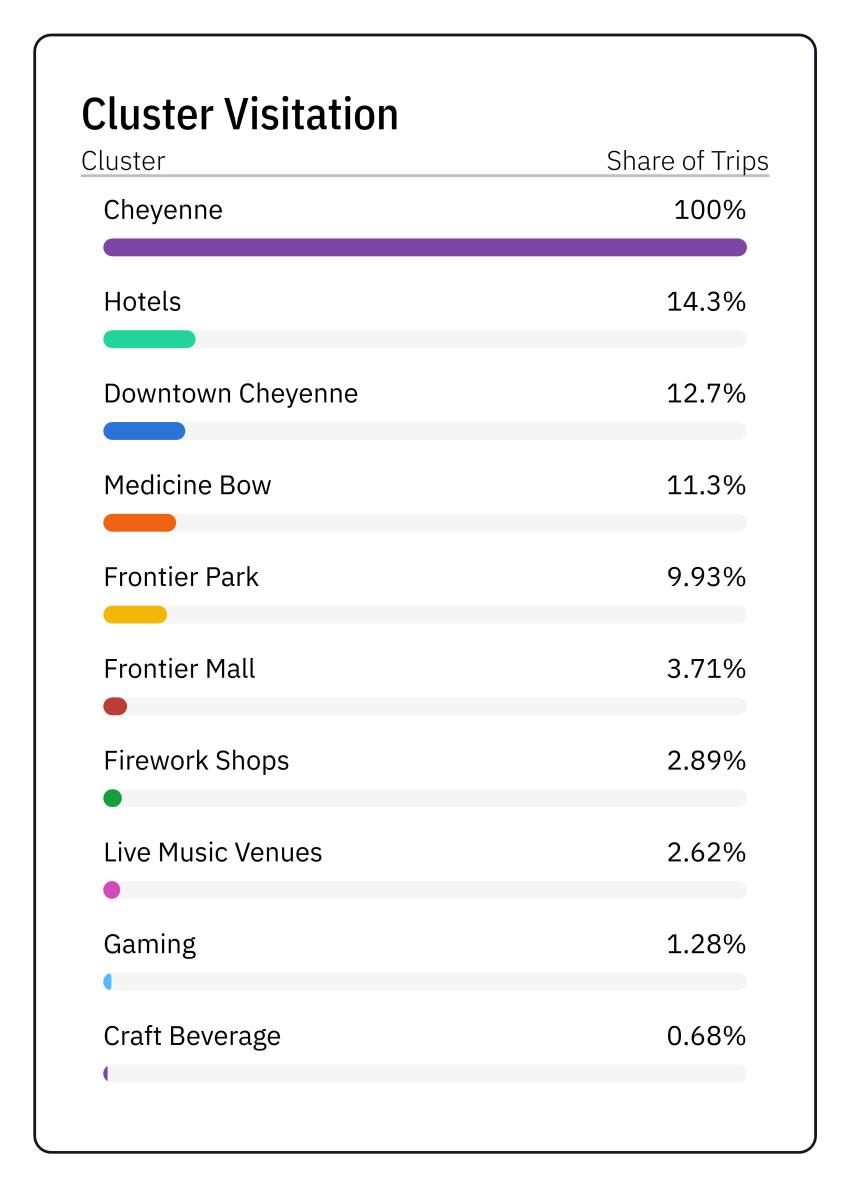850x1200 pixels.
Task: Open the Firework Shops cluster label
Action: (x=196, y=761)
